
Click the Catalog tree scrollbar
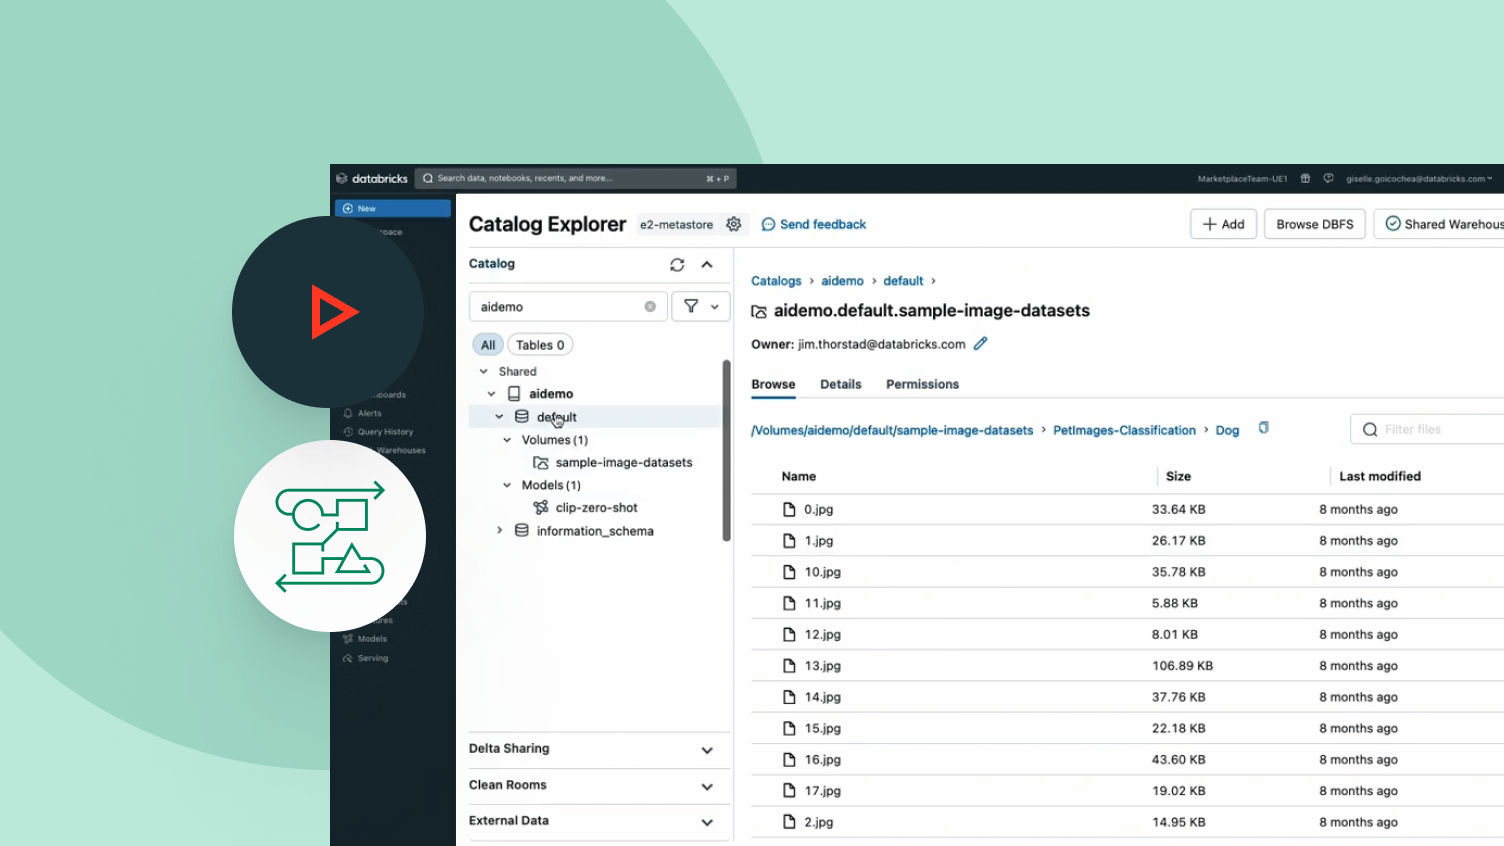pos(727,450)
